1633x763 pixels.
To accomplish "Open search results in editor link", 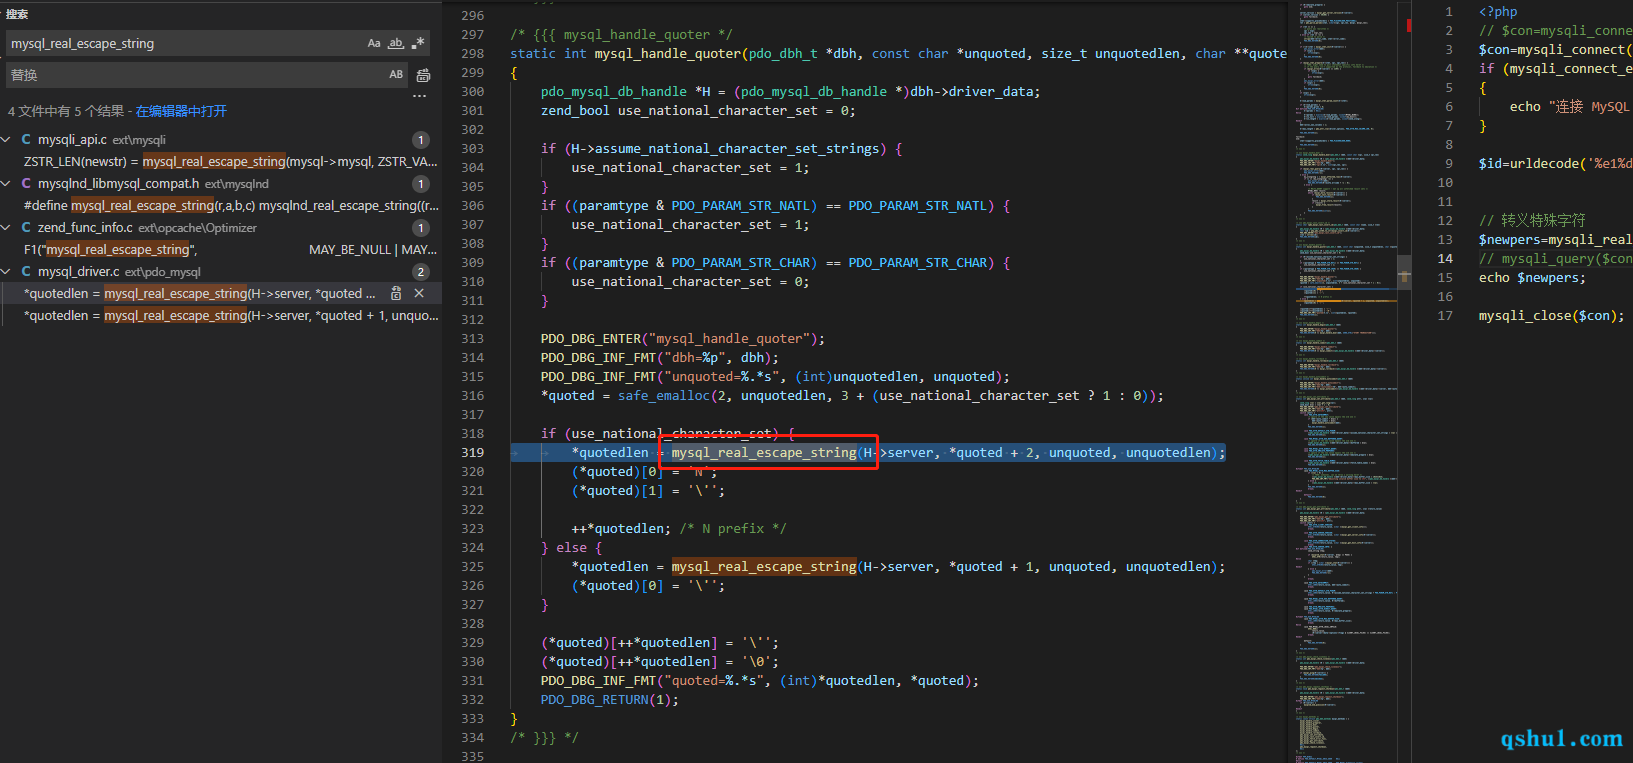I will 181,111.
